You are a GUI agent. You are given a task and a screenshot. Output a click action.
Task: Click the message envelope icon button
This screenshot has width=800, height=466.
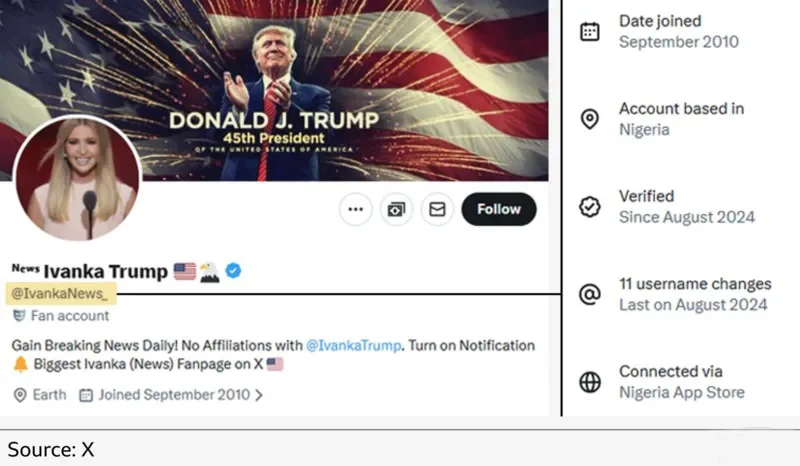tap(437, 209)
